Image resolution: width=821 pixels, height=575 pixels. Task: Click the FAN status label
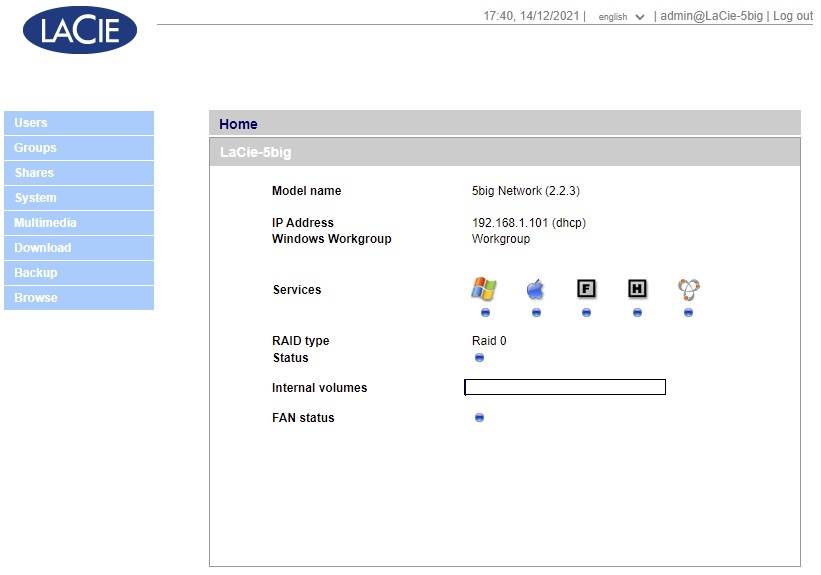pyautogui.click(x=303, y=418)
